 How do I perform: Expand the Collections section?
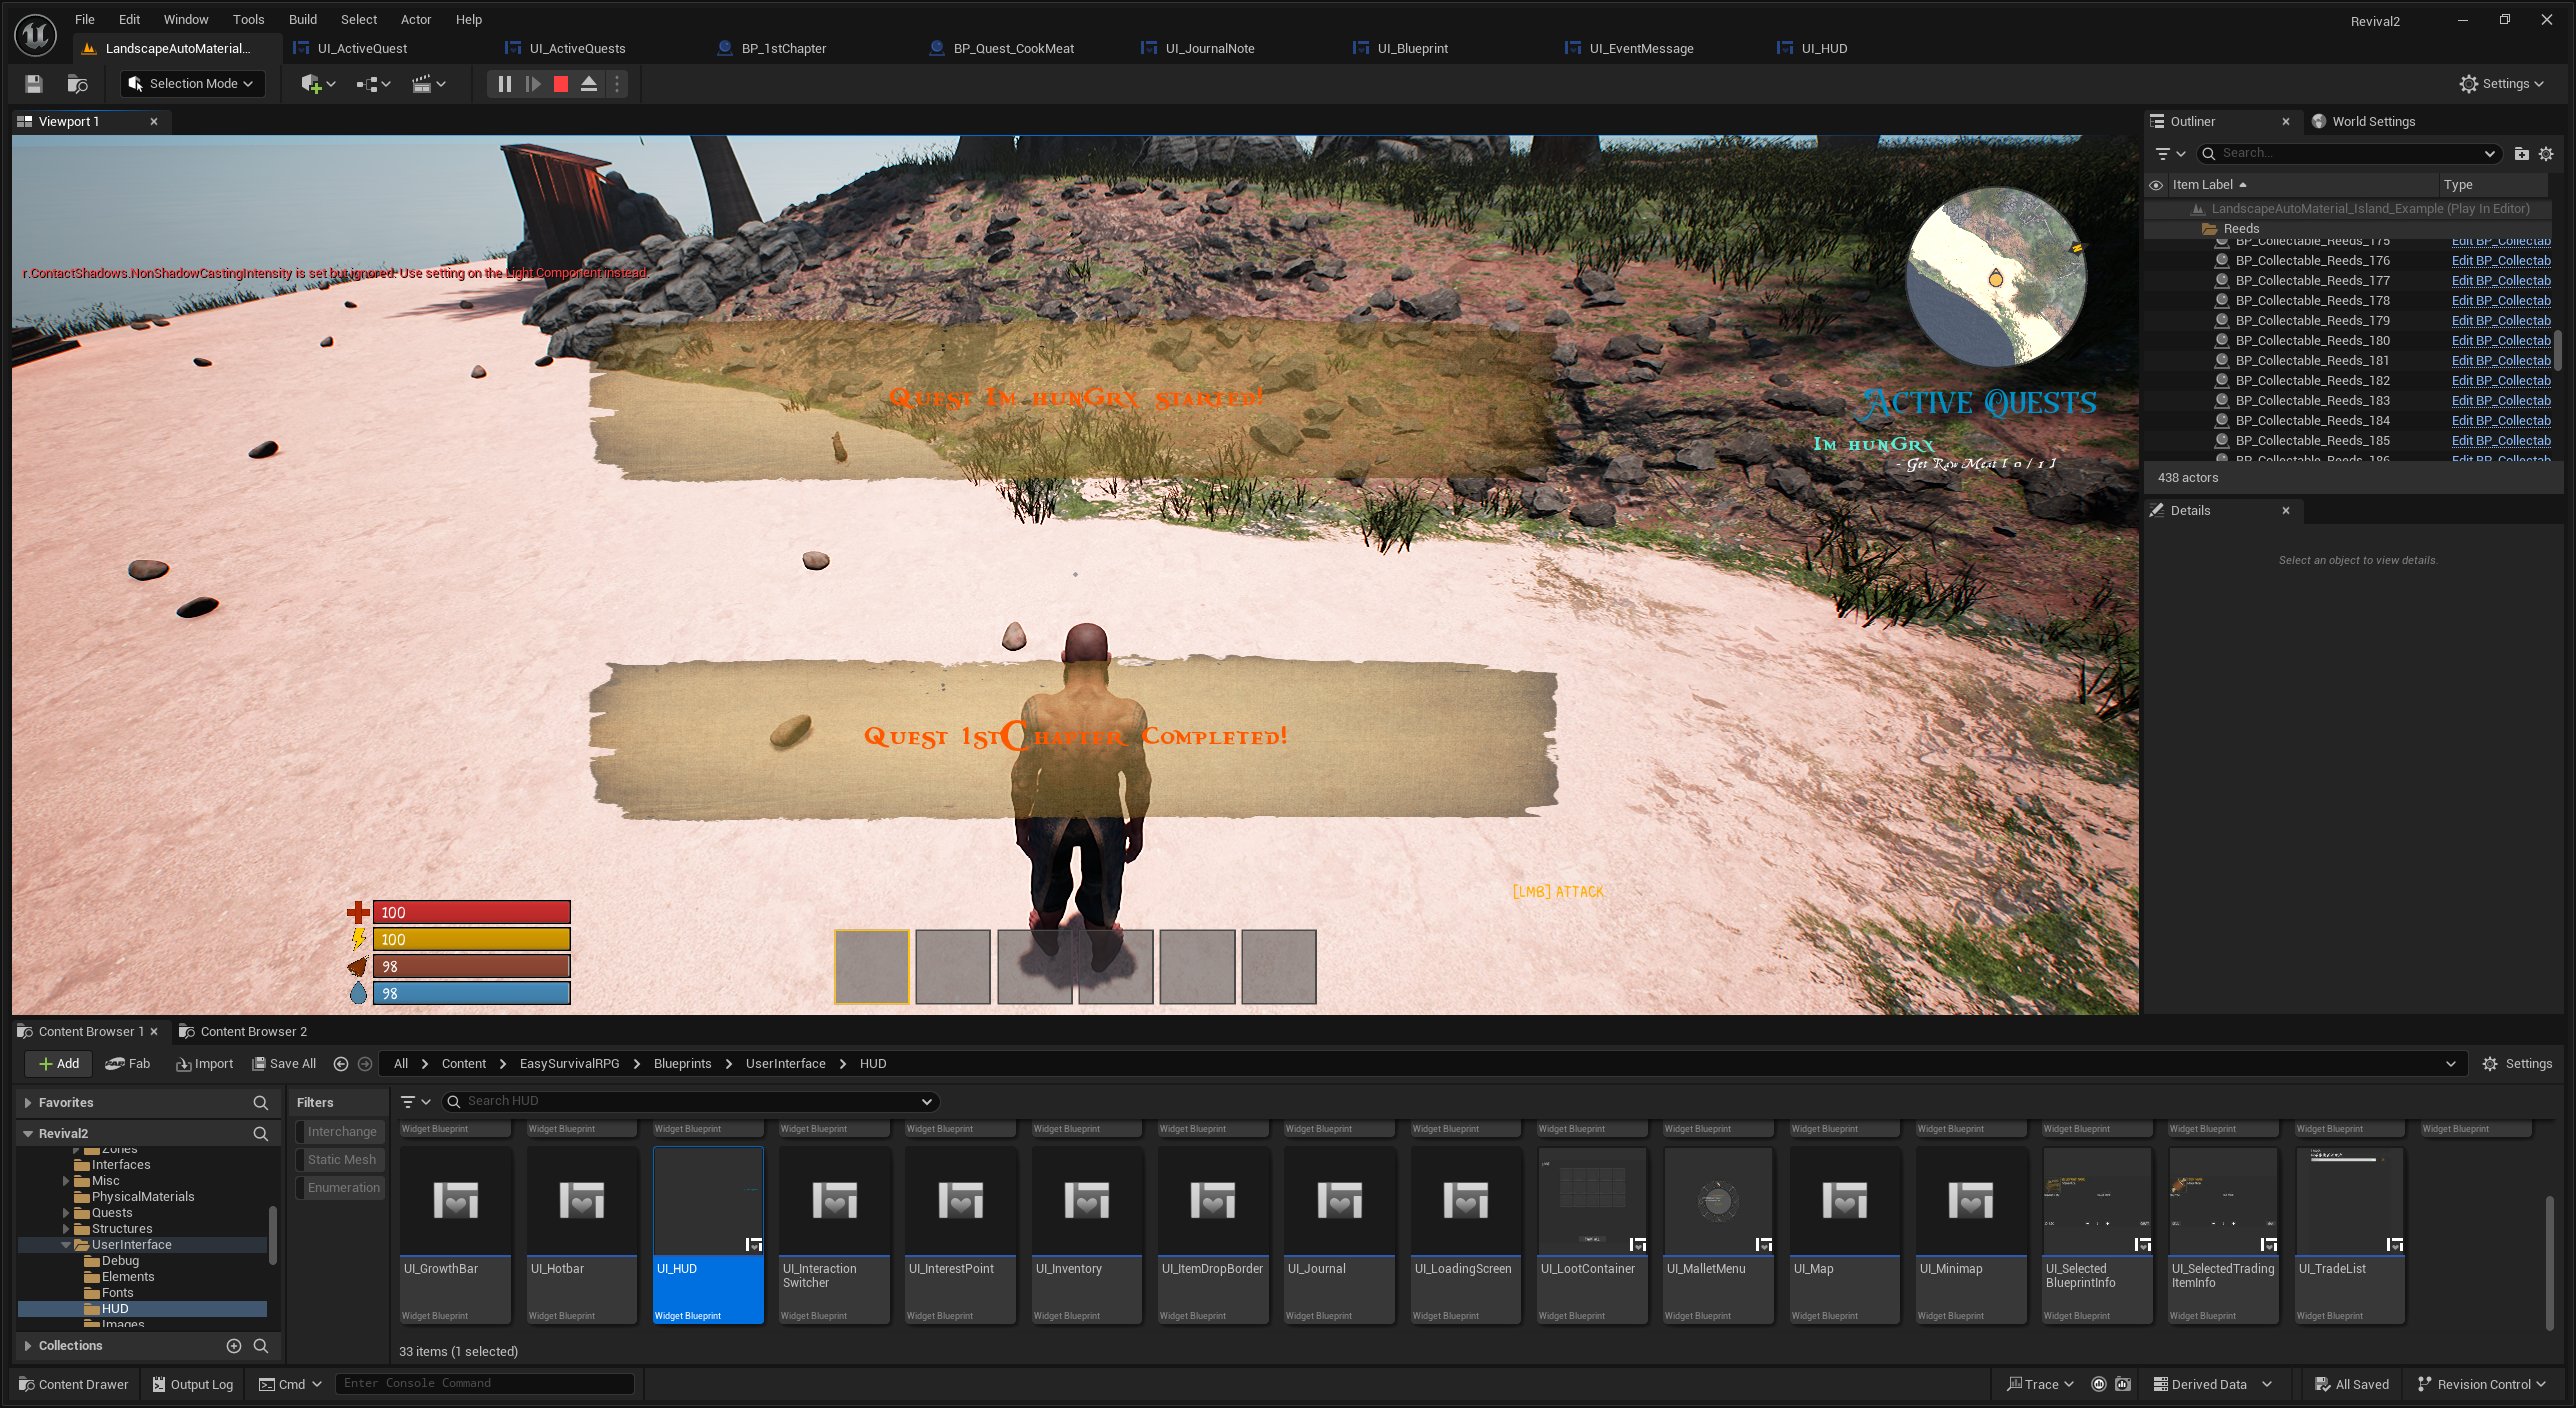[x=28, y=1345]
